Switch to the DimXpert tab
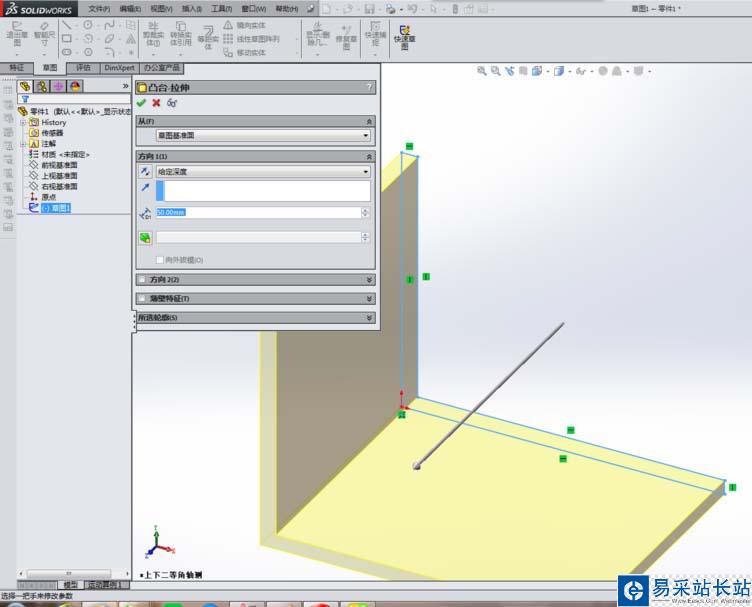Viewport: 752px width, 607px height. click(119, 68)
